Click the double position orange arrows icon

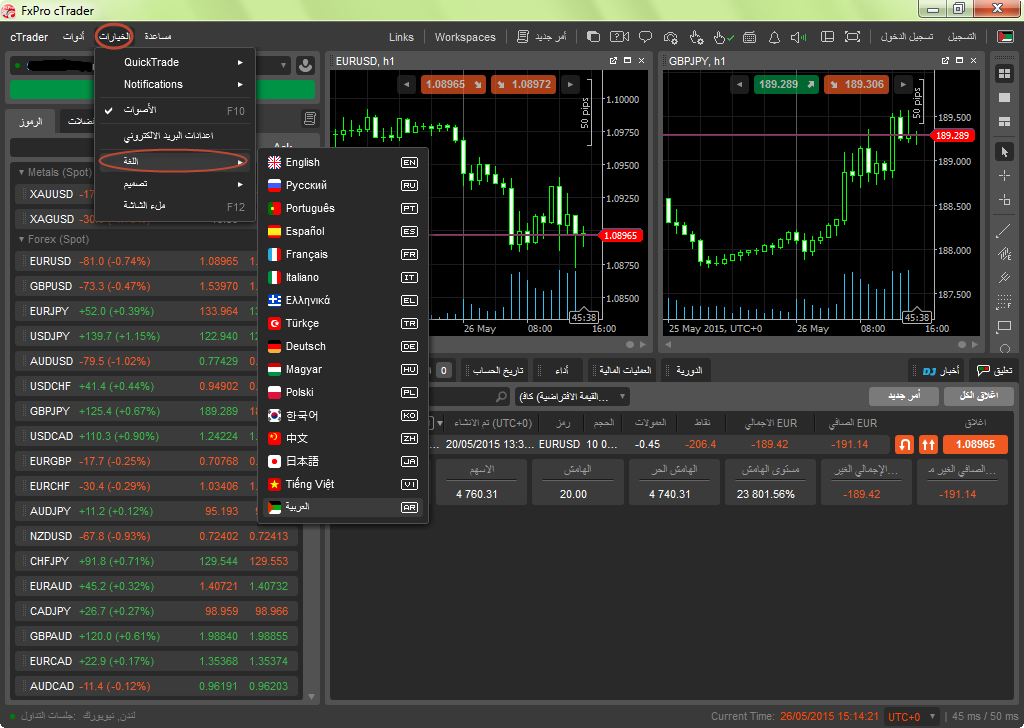tap(928, 445)
